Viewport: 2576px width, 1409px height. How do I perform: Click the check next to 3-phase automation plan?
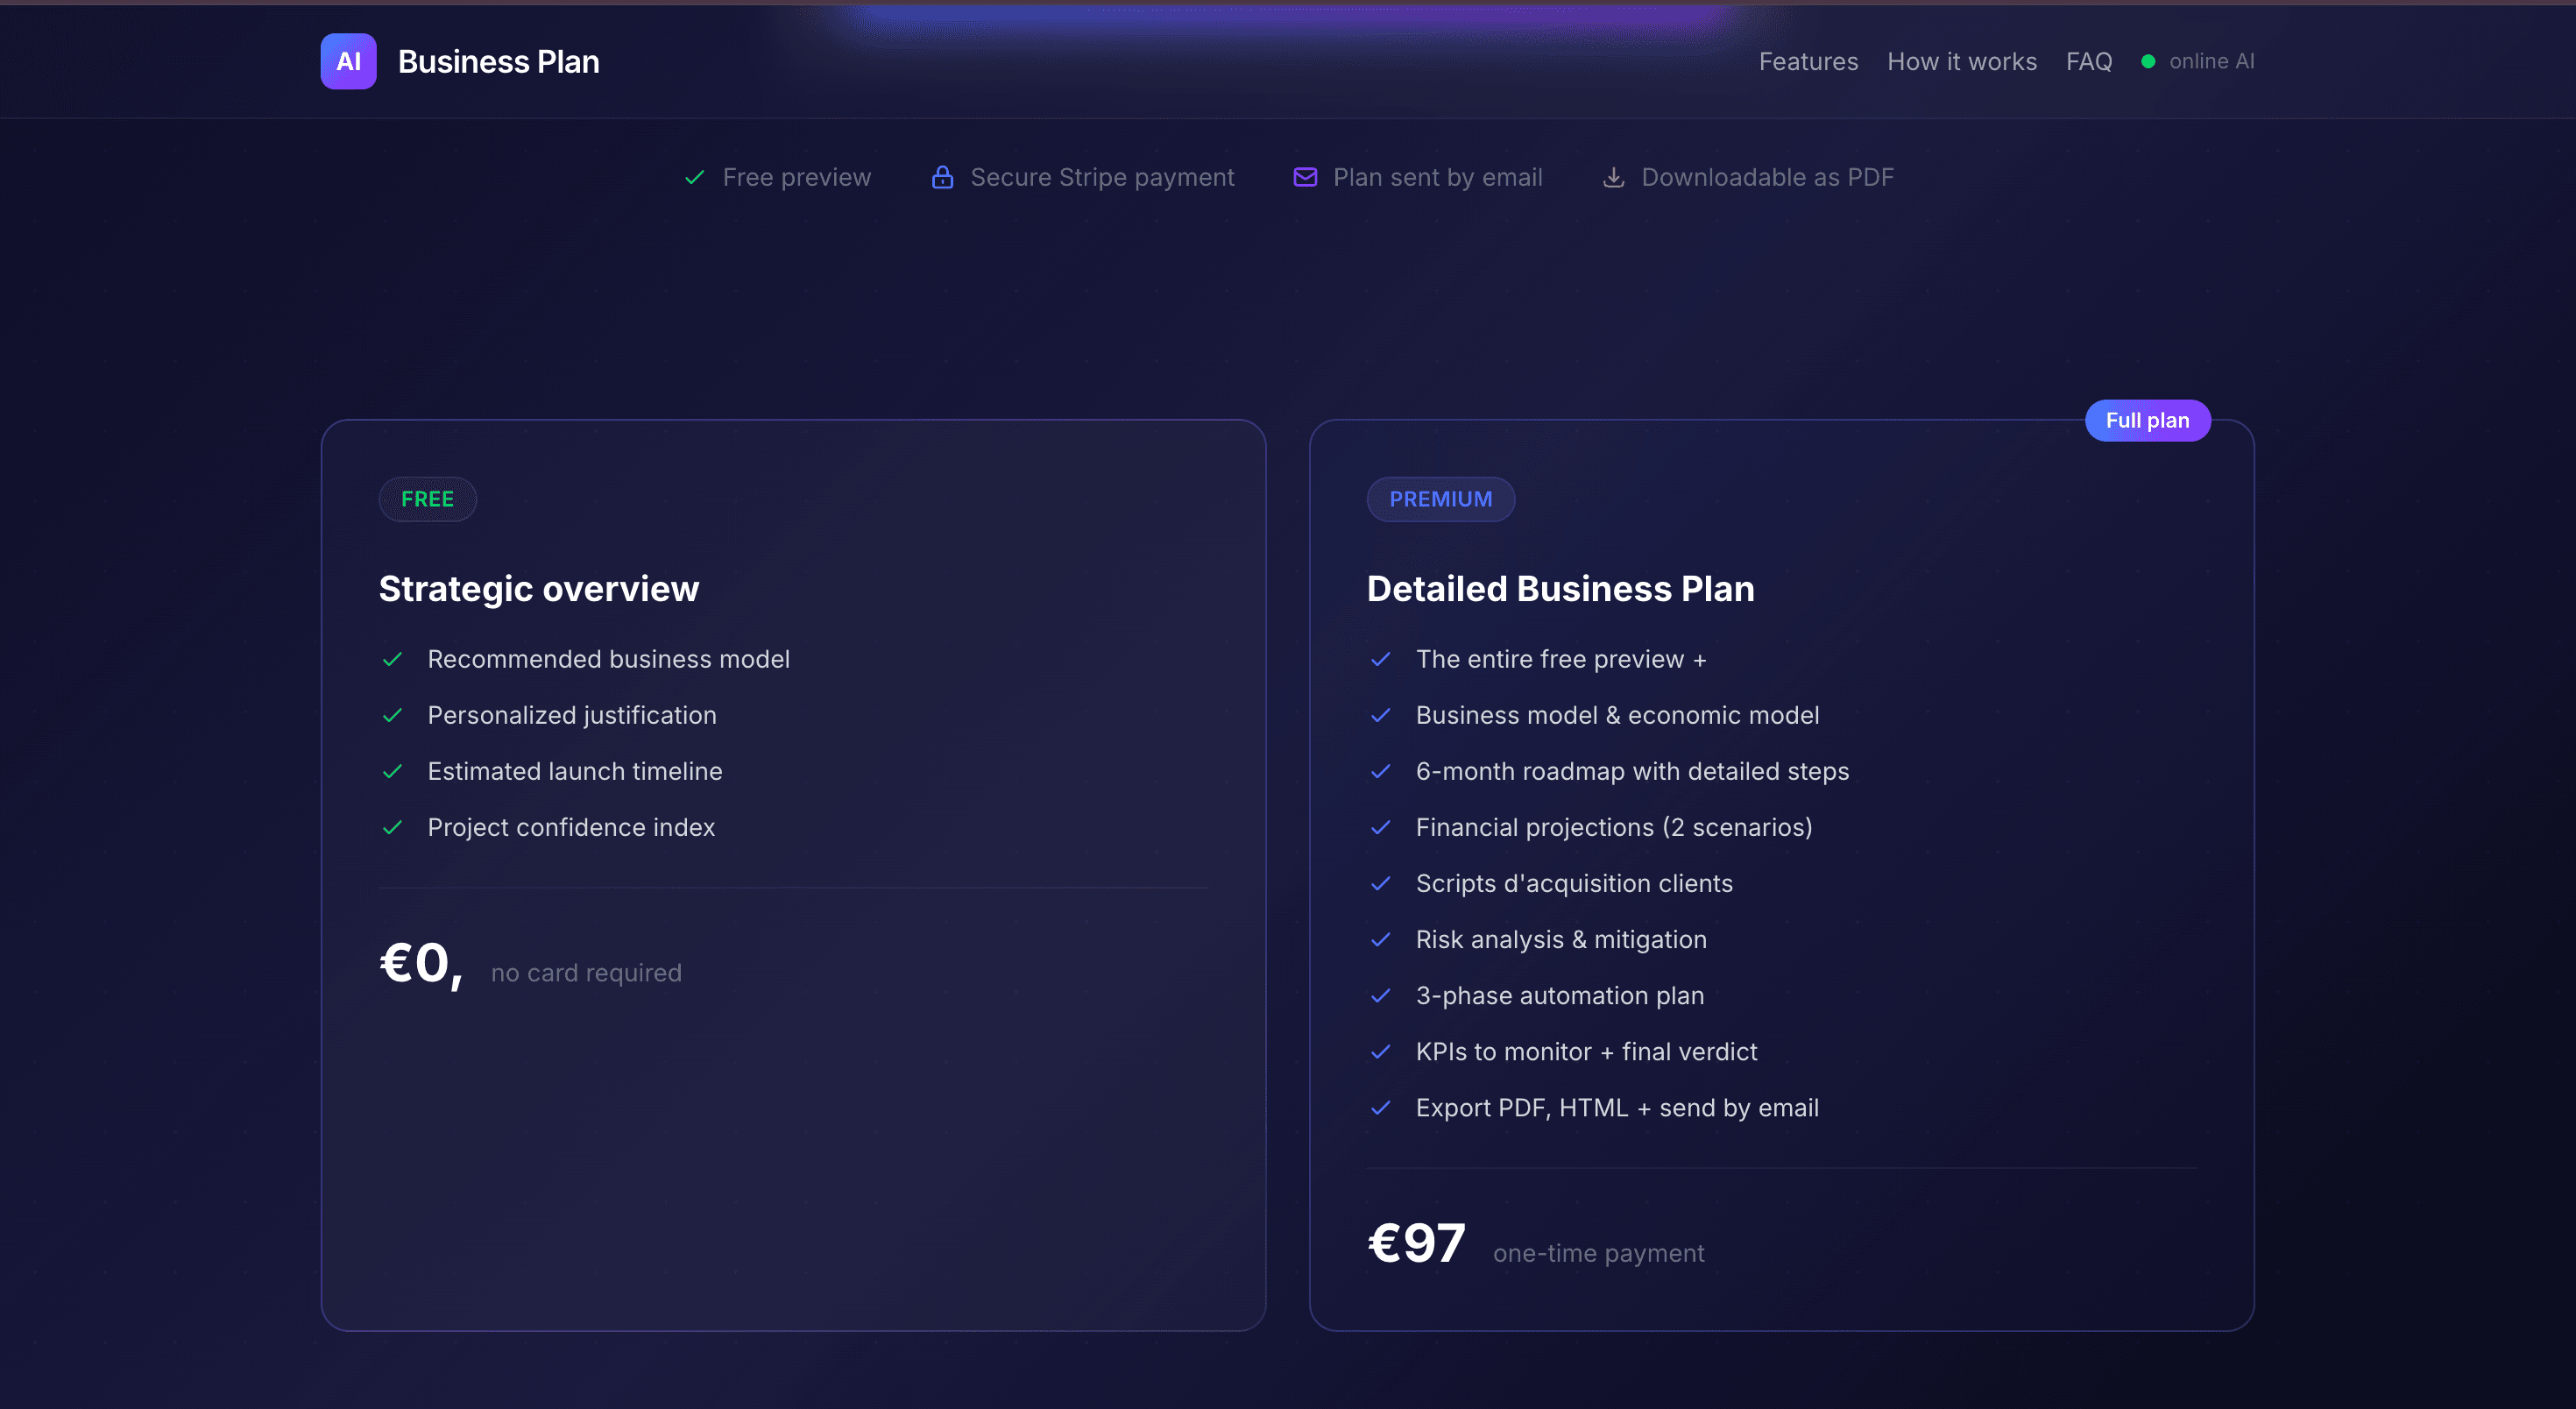click(x=1381, y=996)
